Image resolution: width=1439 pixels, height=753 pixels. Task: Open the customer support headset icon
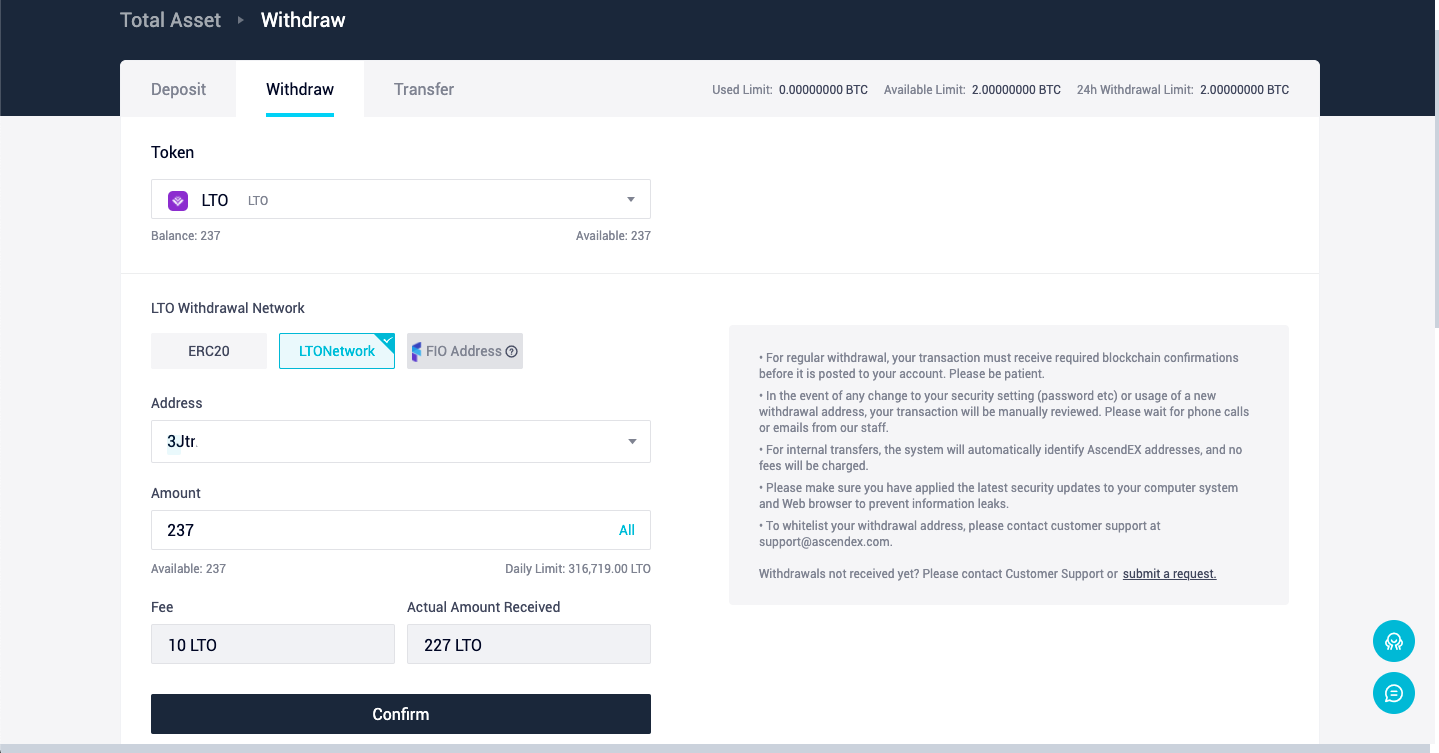(x=1394, y=641)
